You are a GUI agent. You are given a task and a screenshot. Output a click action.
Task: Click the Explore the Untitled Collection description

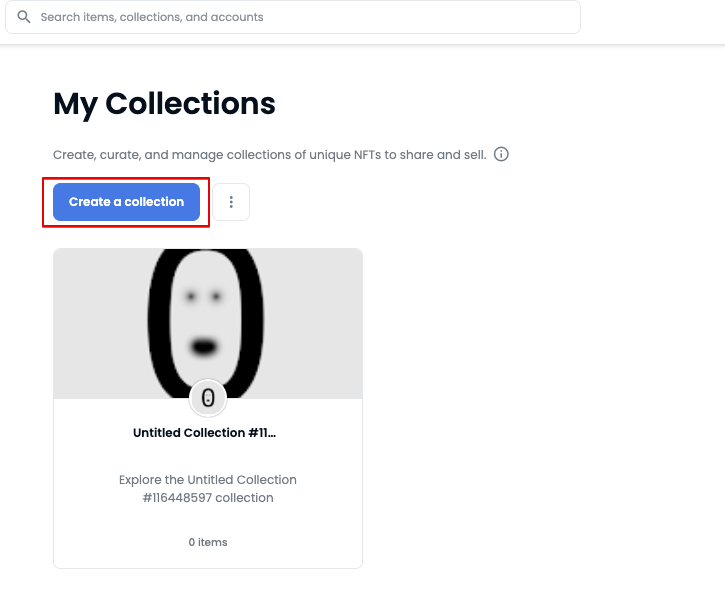[x=208, y=489]
